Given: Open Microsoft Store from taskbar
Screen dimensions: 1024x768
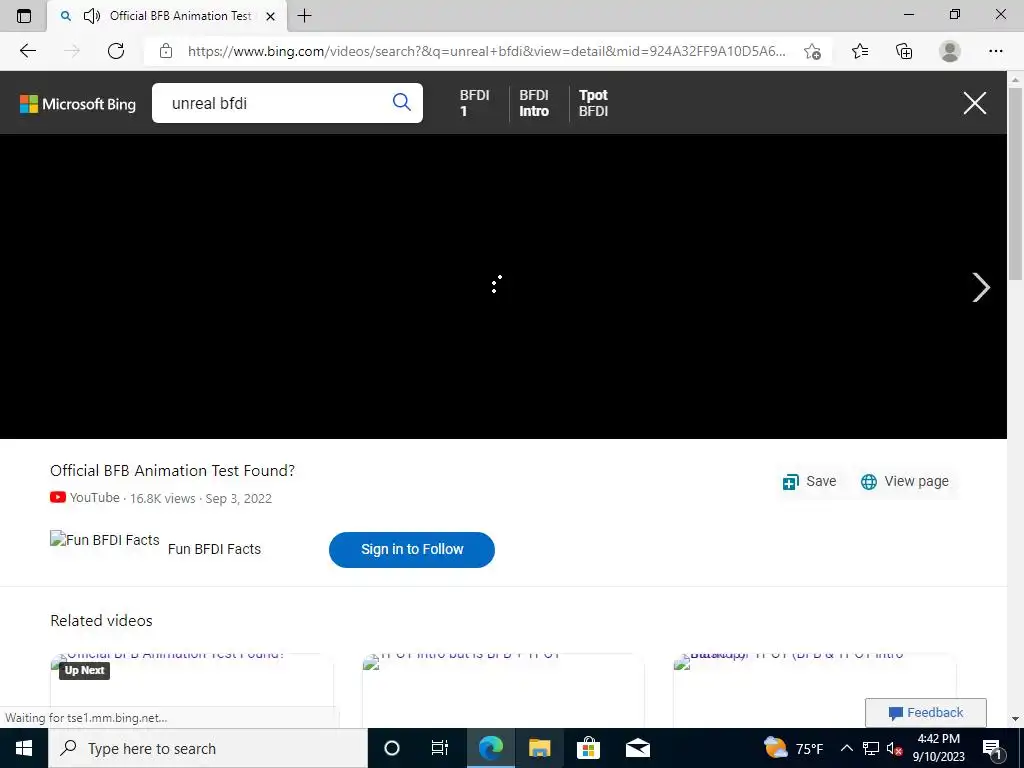Looking at the screenshot, I should tap(588, 748).
